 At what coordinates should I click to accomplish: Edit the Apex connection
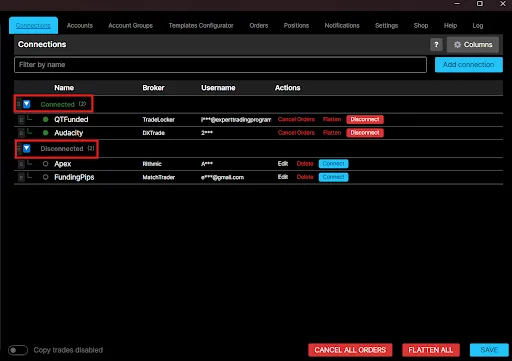[283, 164]
